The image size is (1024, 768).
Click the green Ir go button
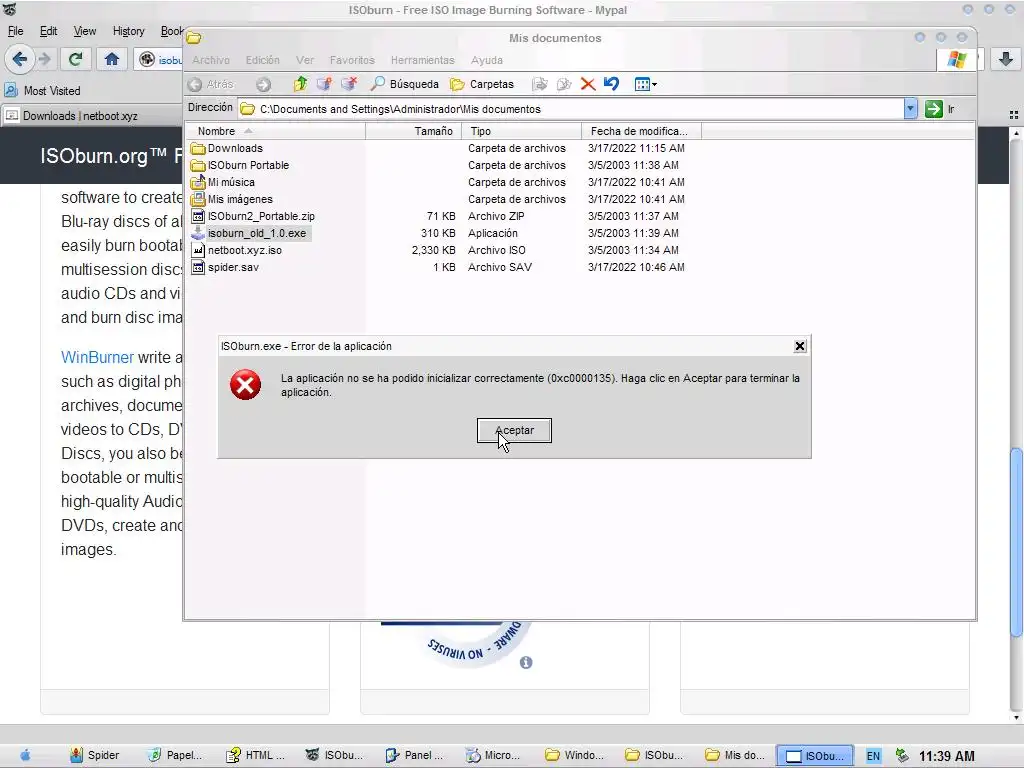940,109
